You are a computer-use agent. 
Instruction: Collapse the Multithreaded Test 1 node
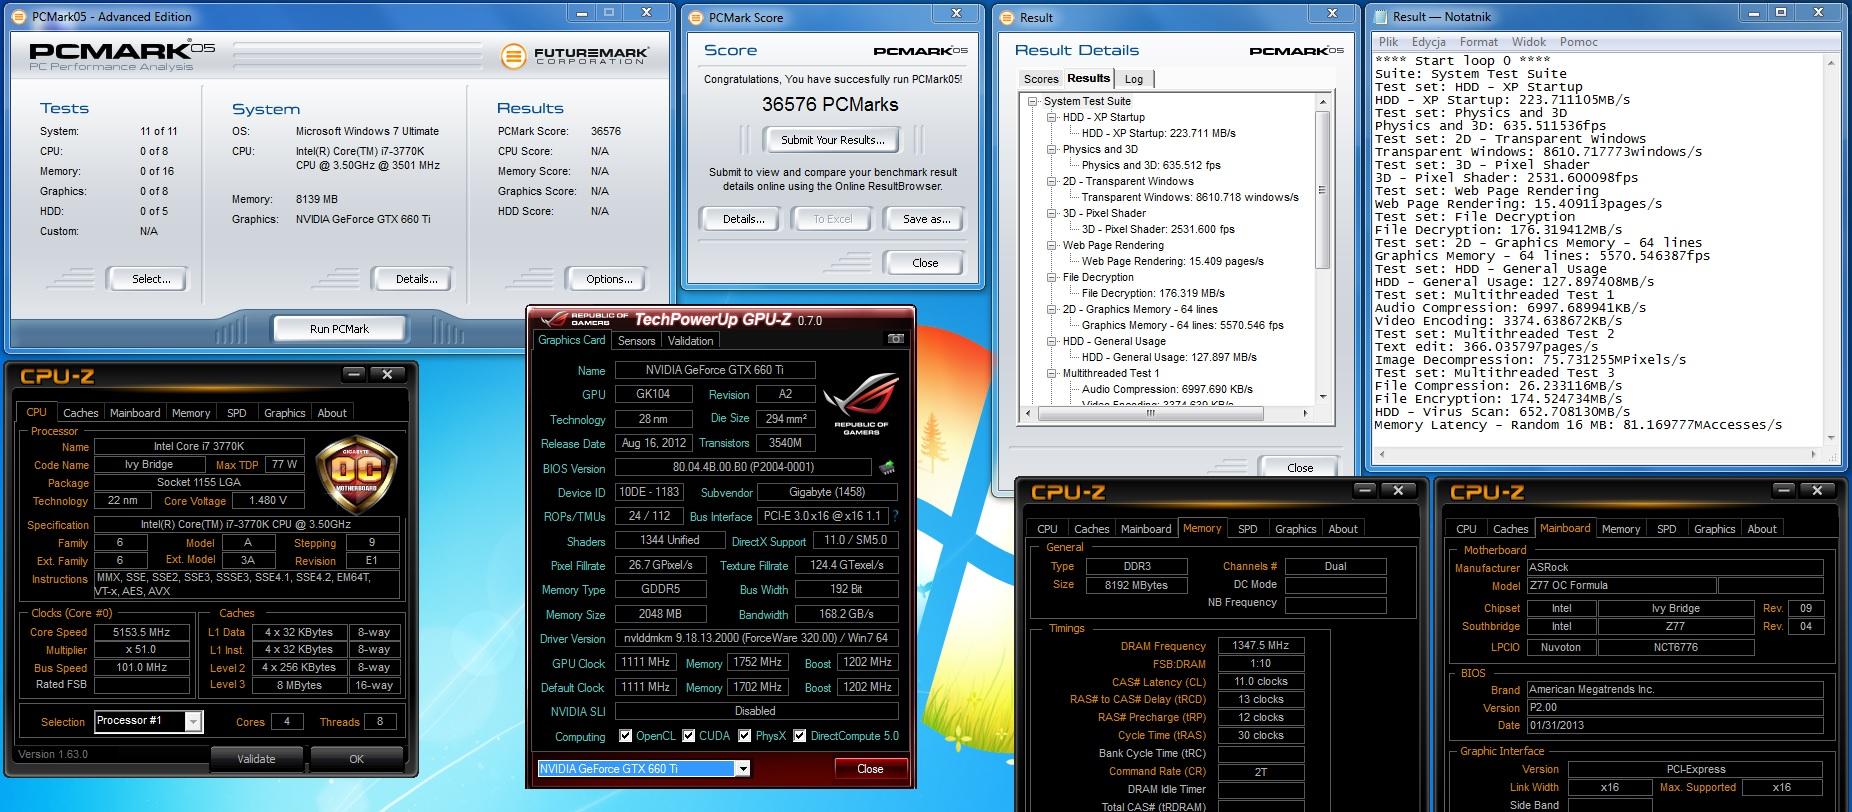[x=1053, y=373]
